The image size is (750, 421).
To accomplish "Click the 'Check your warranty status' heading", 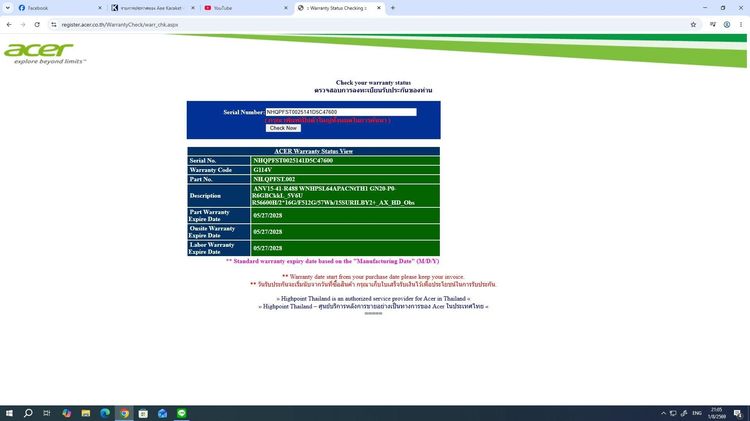I will coord(373,83).
